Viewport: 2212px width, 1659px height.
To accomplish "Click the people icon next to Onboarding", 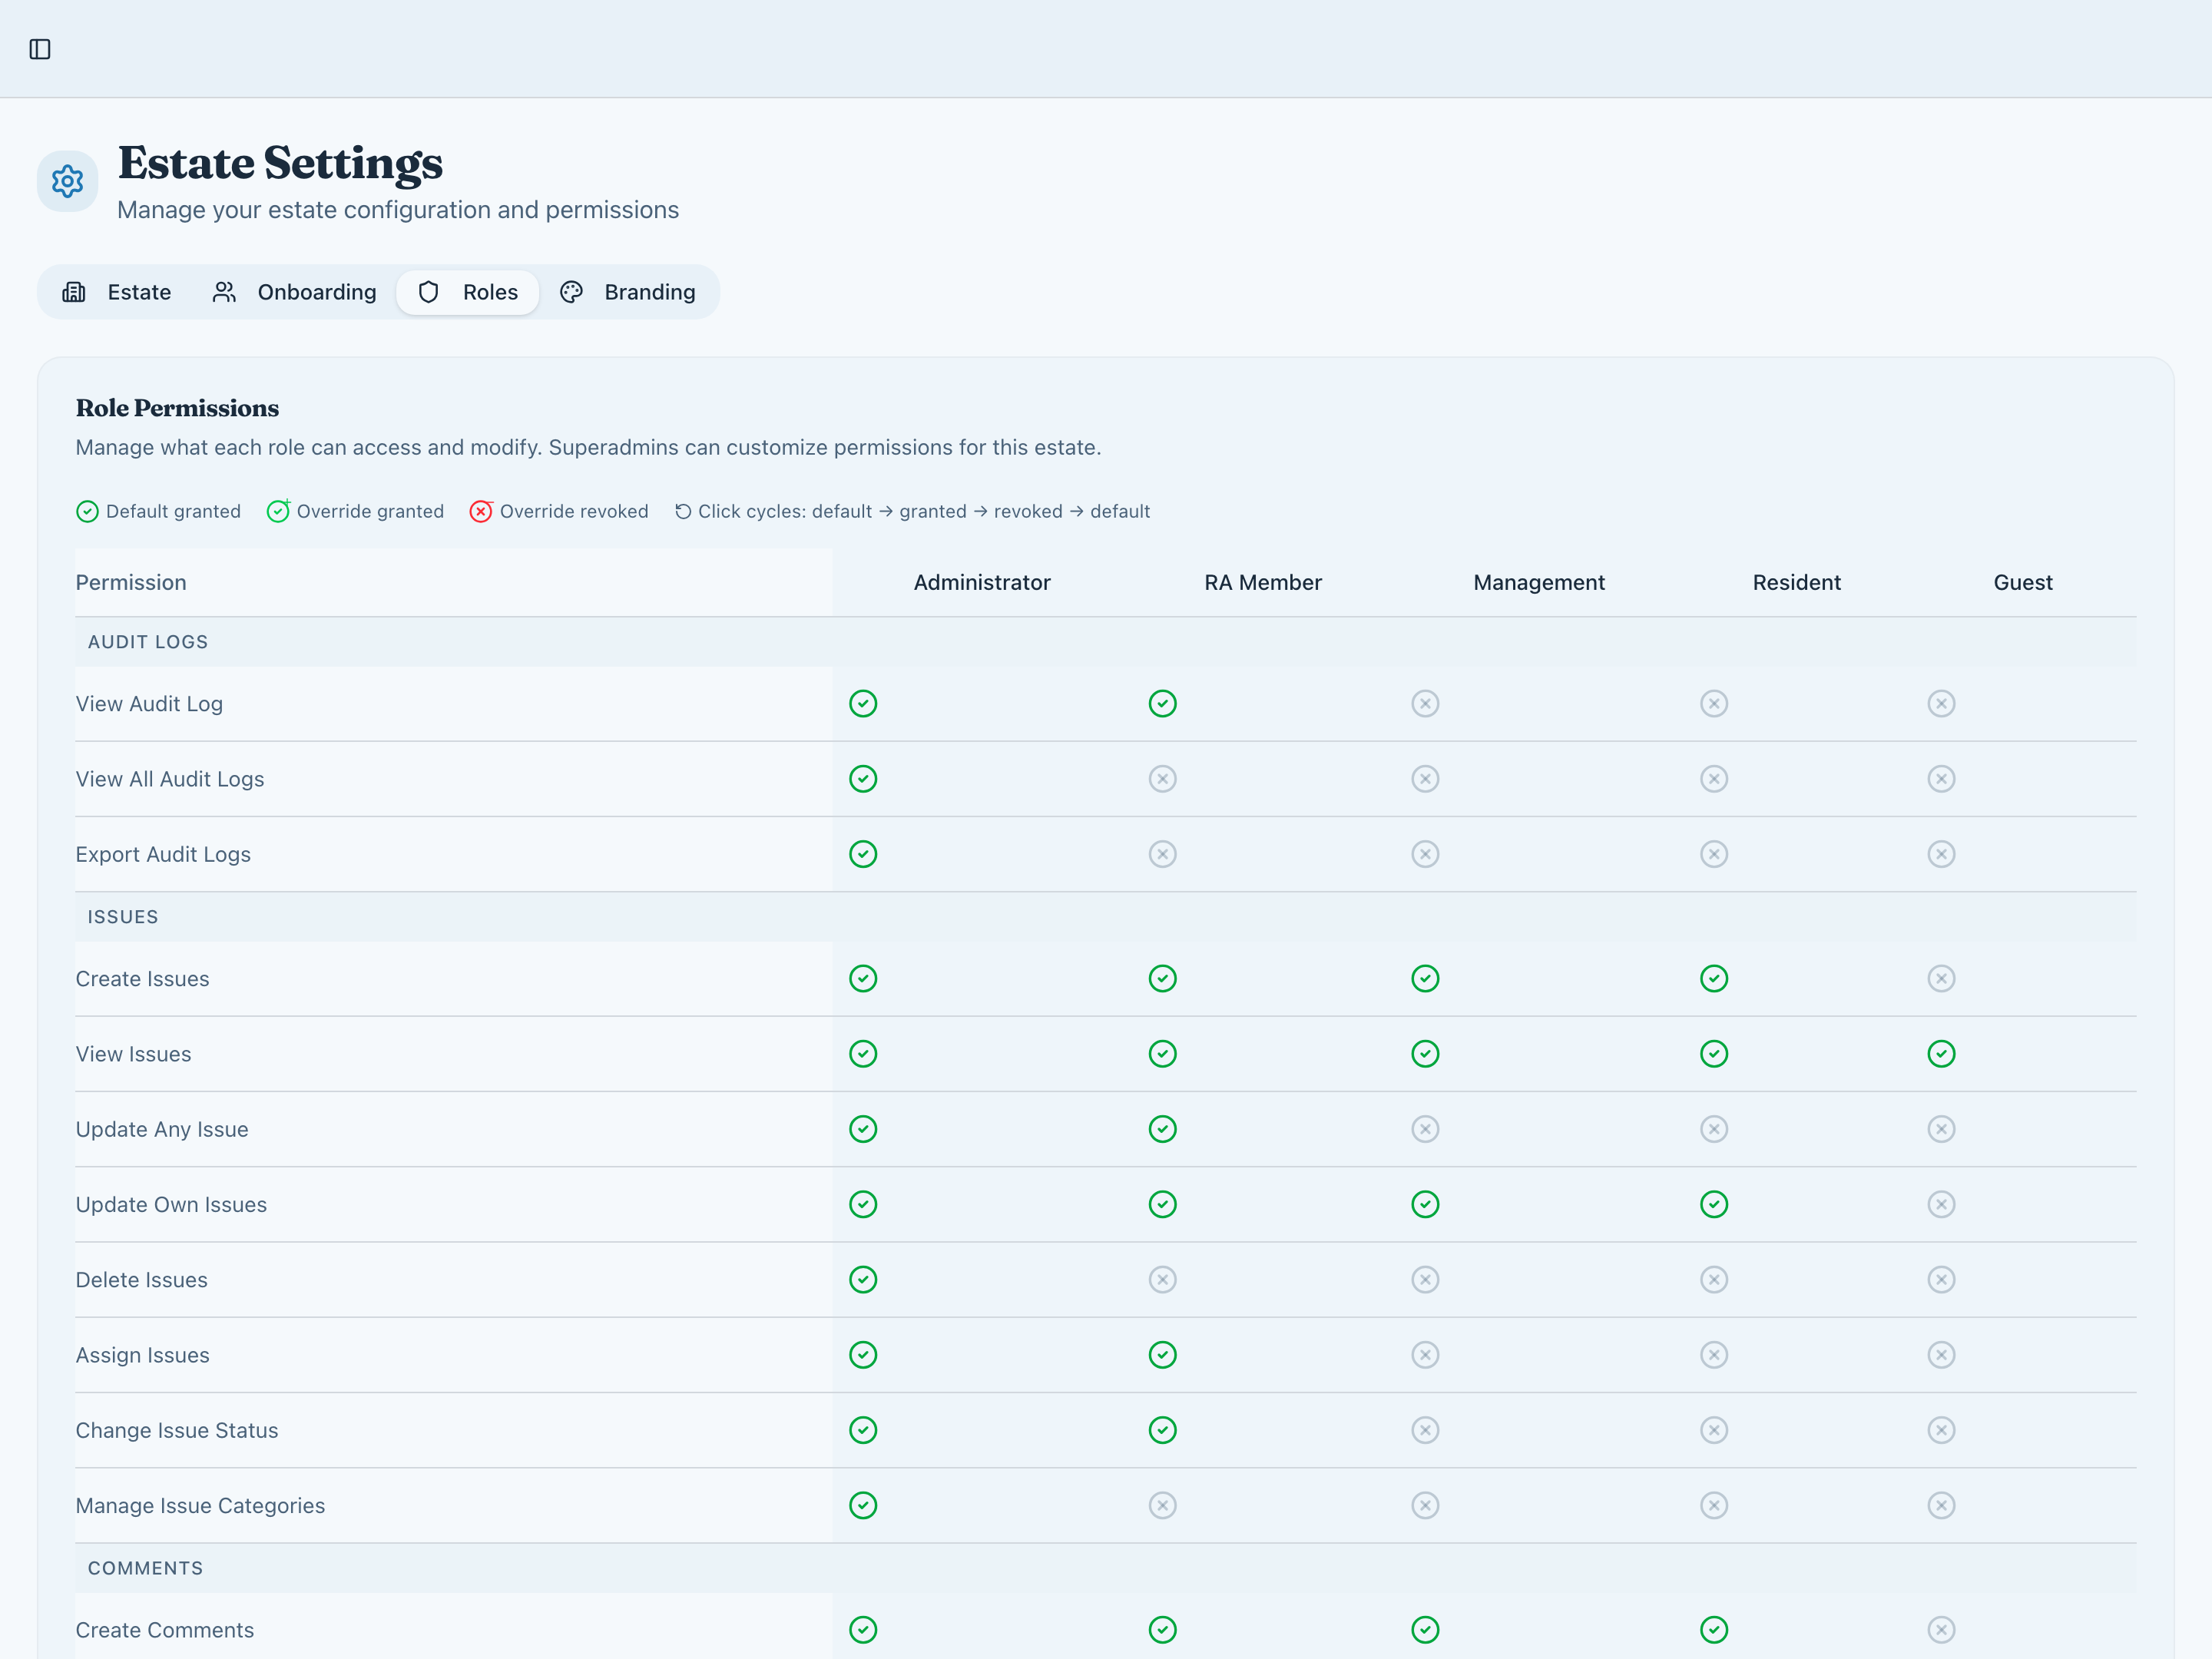I will [224, 292].
